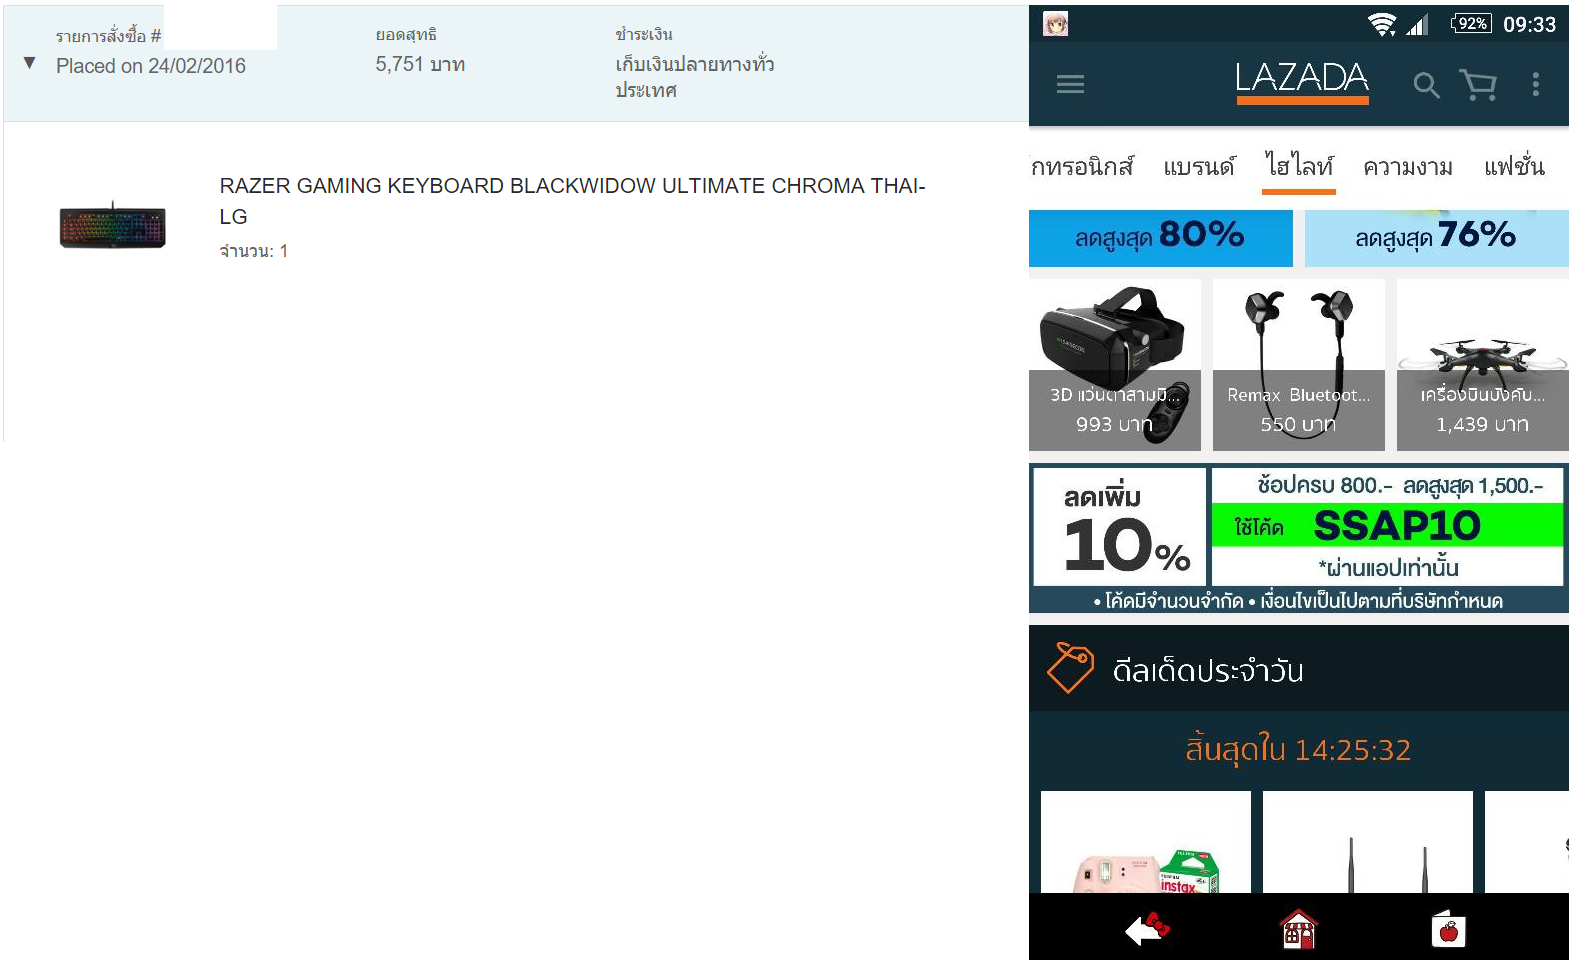Tap the mobile signal strength icon

pyautogui.click(x=1417, y=24)
